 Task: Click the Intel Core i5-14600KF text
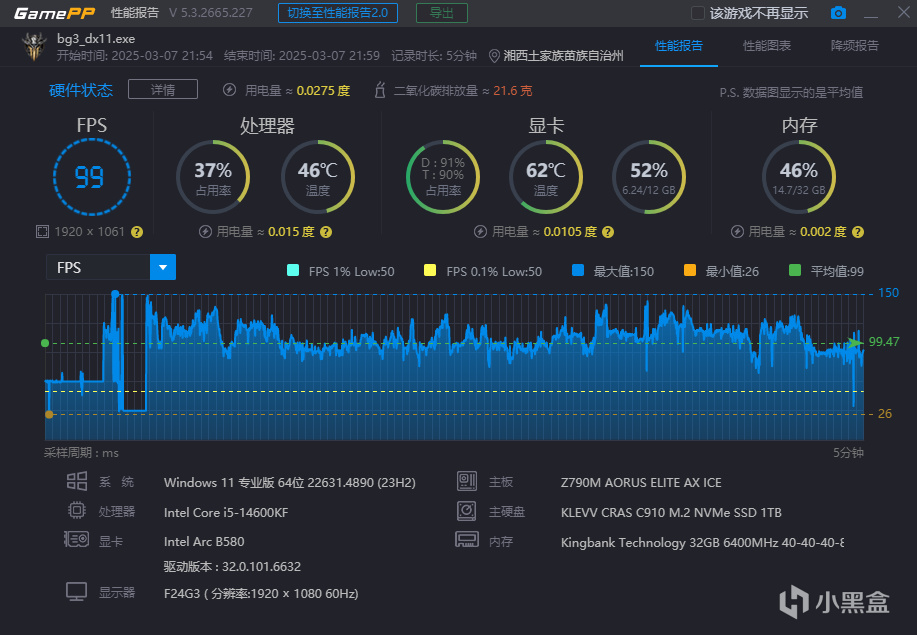point(226,513)
